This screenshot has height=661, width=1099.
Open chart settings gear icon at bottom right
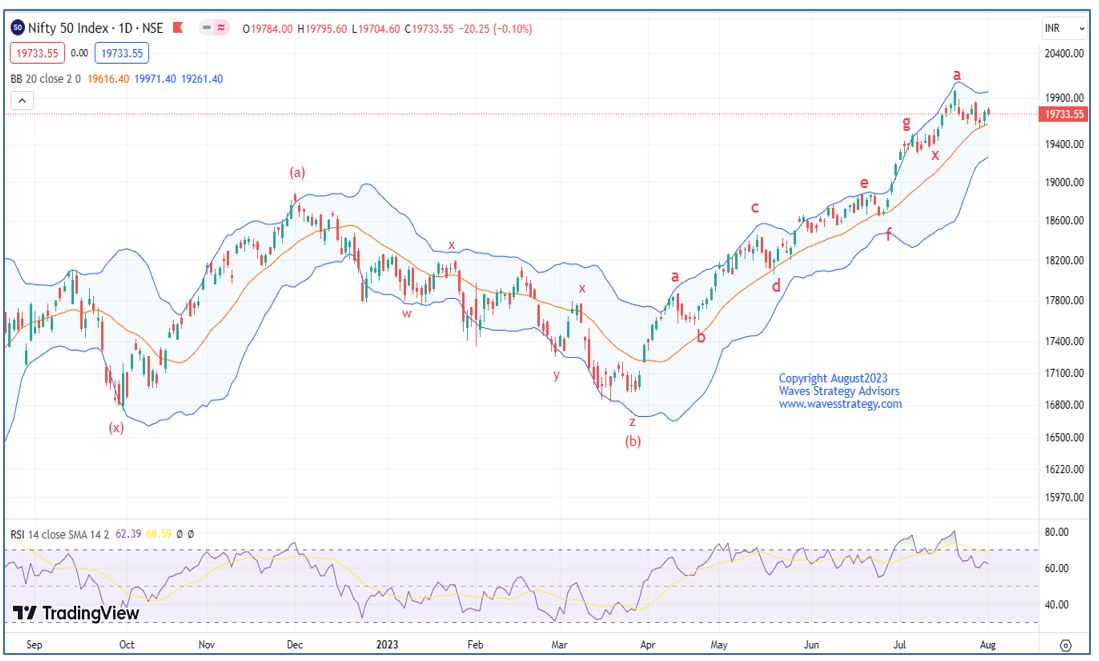(x=1065, y=645)
